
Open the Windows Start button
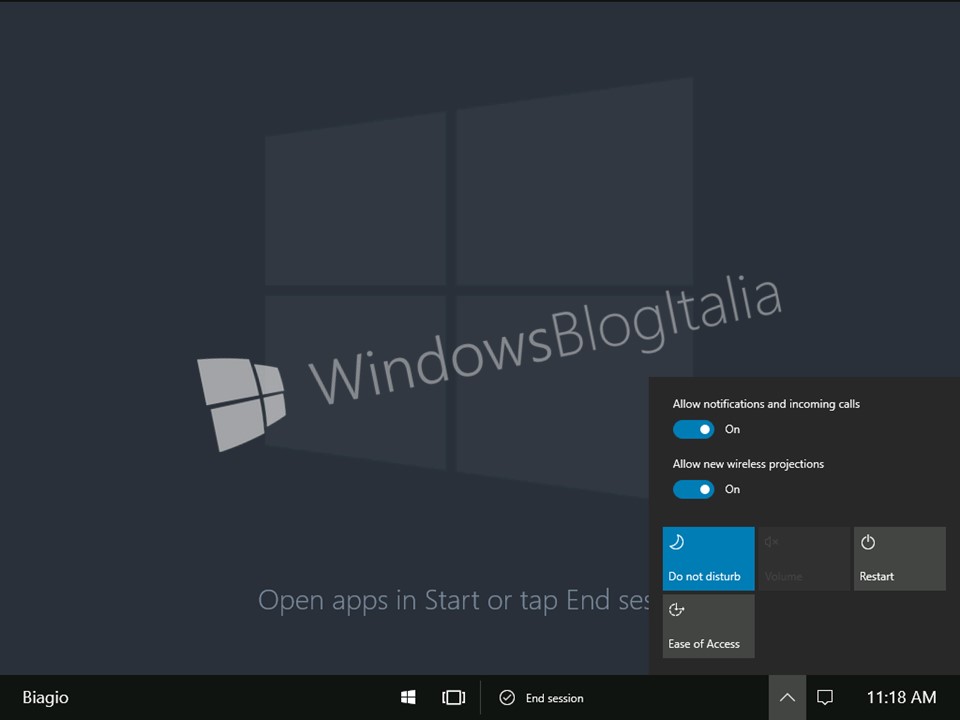pyautogui.click(x=408, y=697)
